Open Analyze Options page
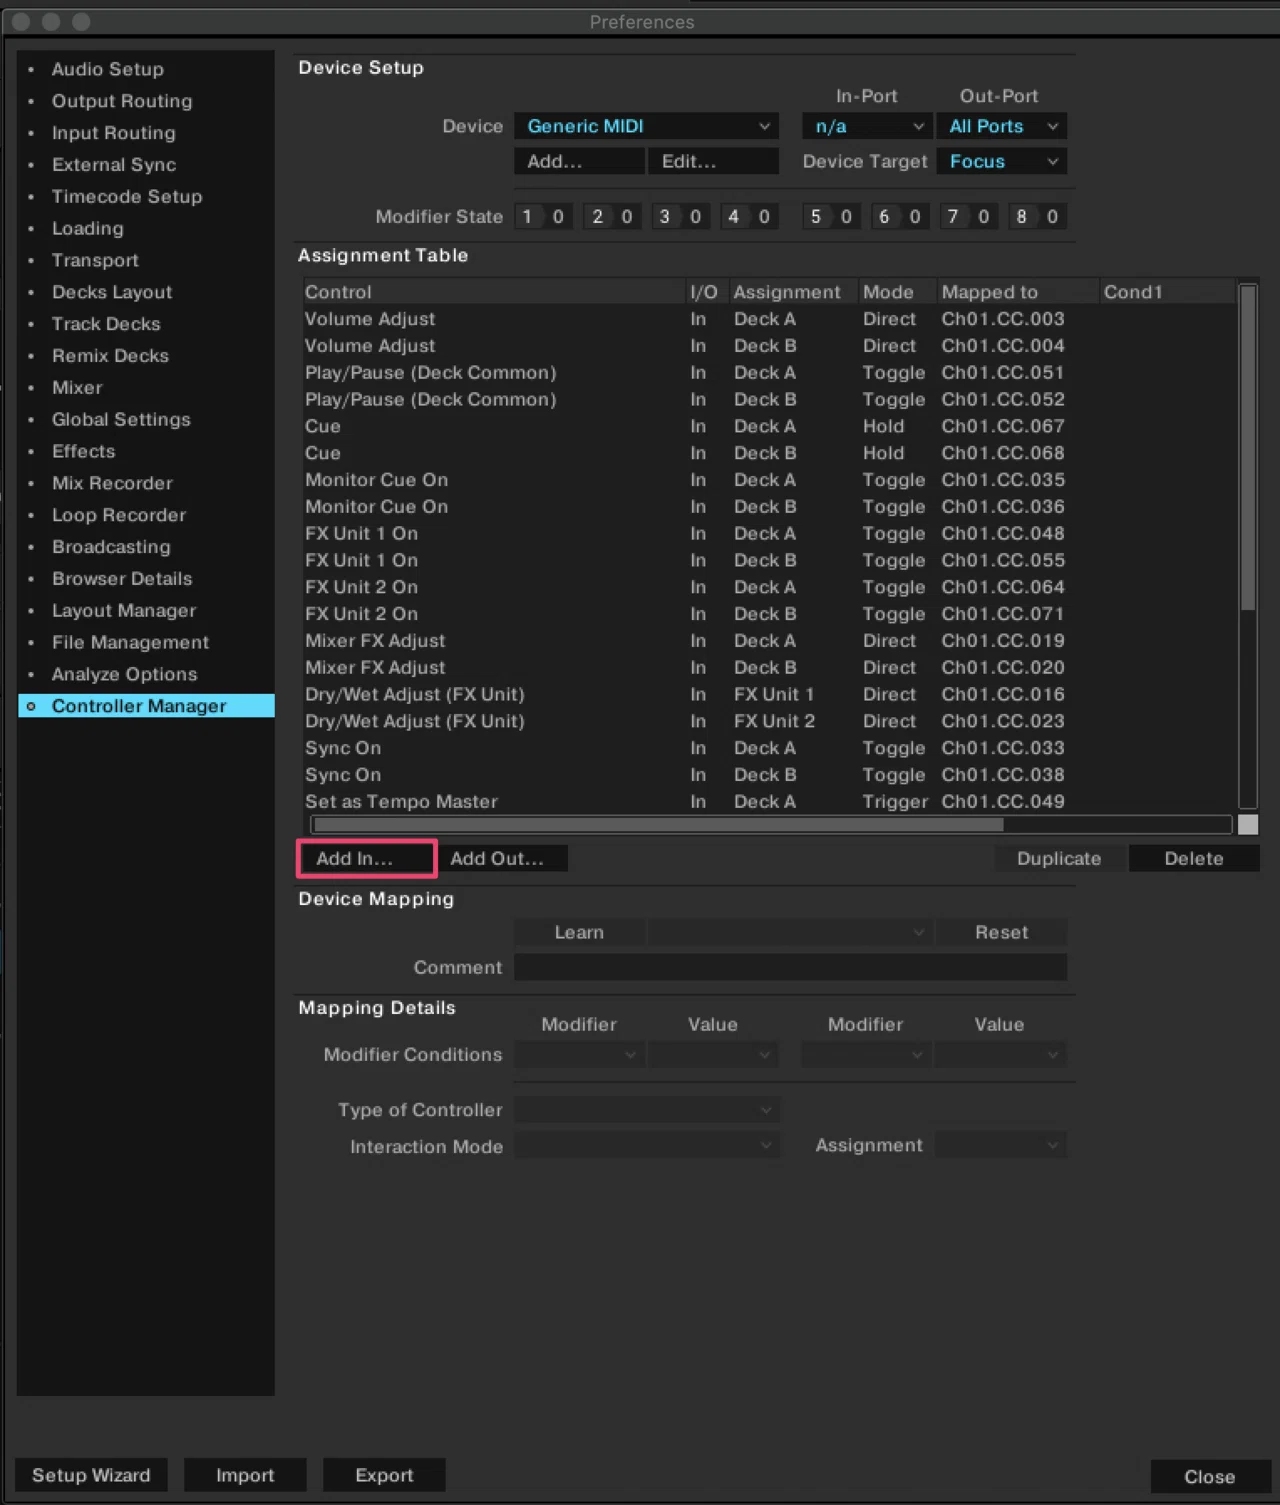 point(124,675)
